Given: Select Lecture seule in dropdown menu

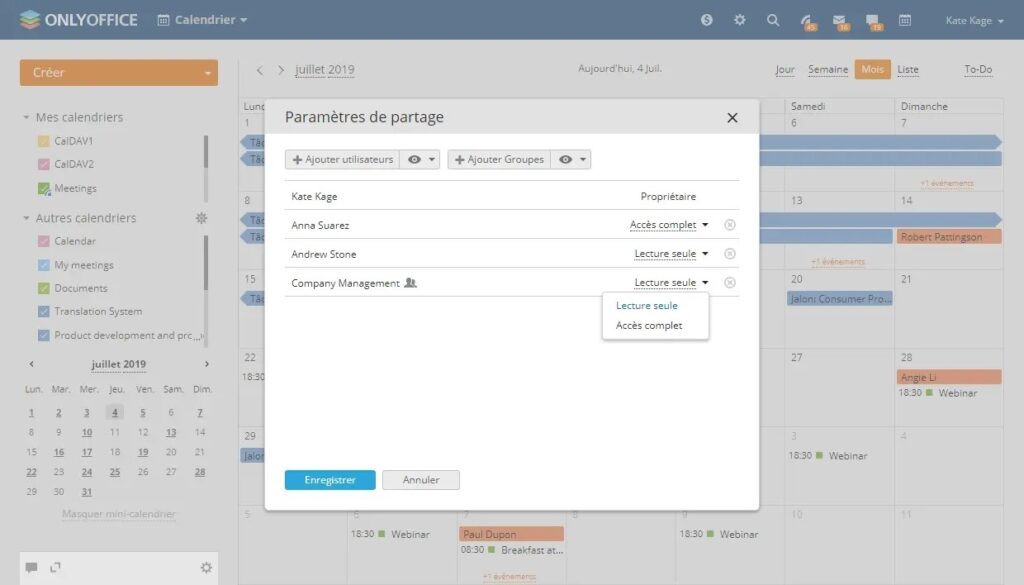Looking at the screenshot, I should (x=647, y=306).
